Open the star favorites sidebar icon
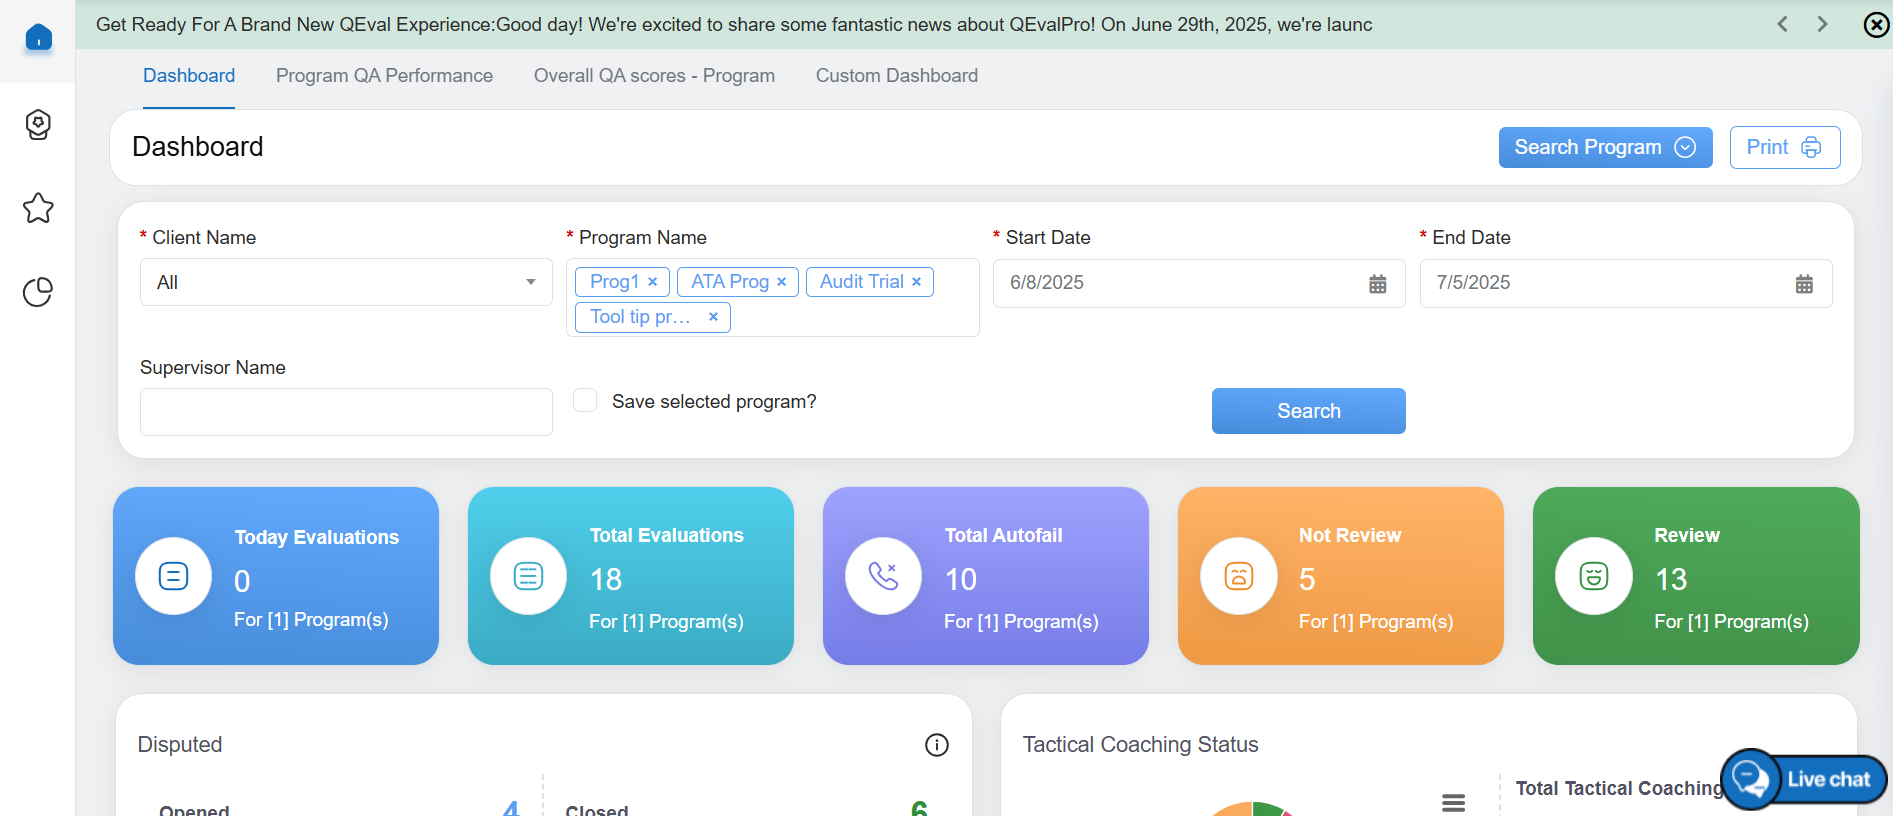1893x816 pixels. point(38,208)
